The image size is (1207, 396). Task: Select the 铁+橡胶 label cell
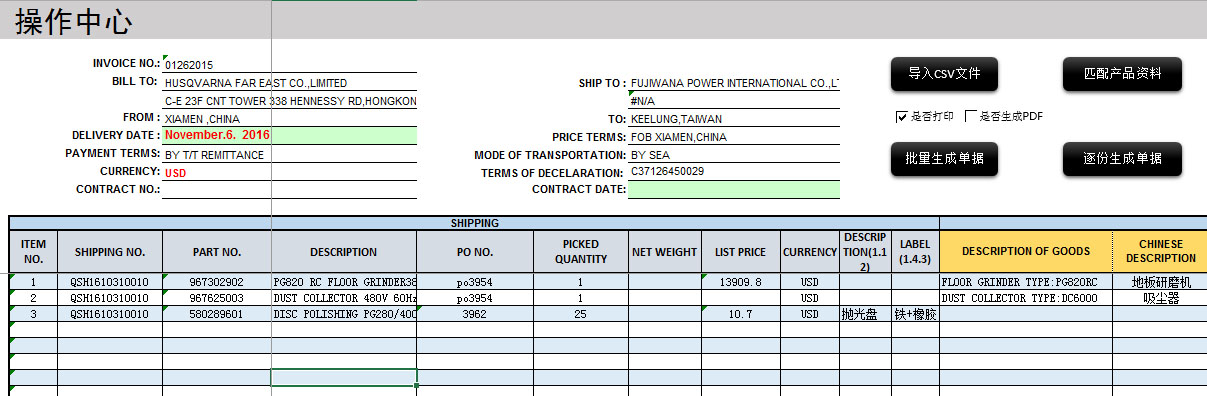tap(915, 314)
